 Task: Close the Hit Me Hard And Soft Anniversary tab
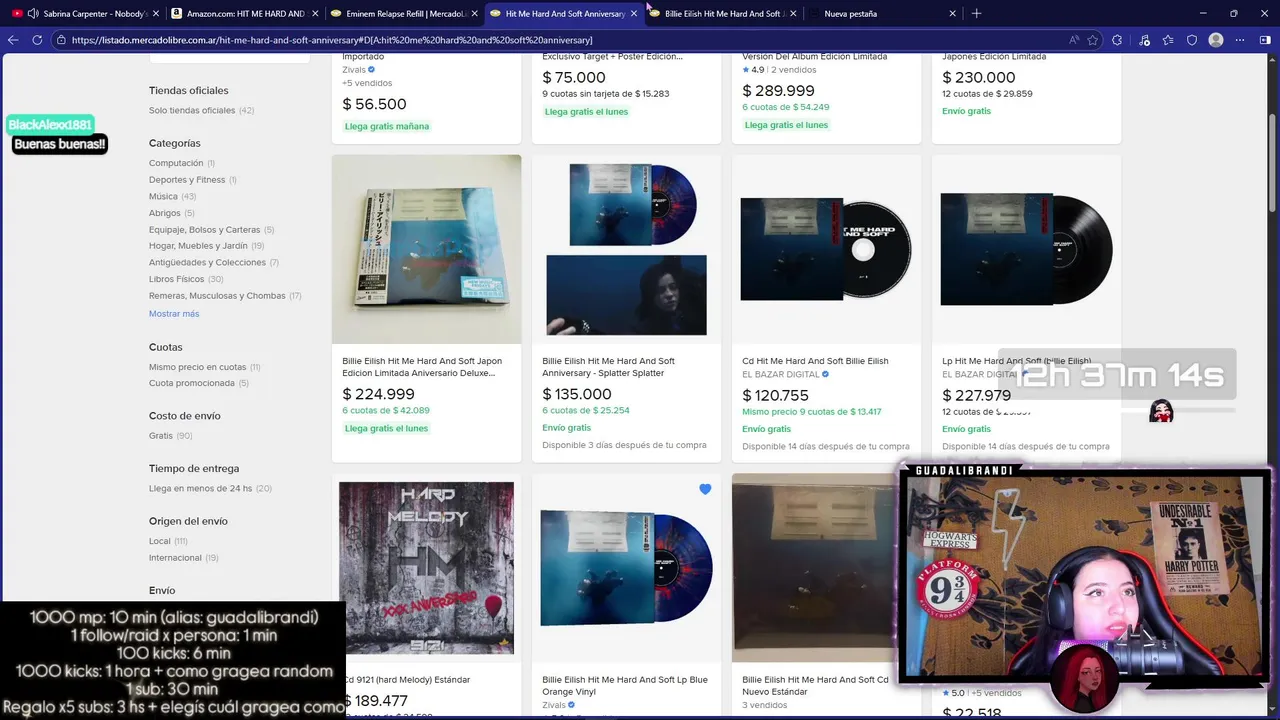633,13
